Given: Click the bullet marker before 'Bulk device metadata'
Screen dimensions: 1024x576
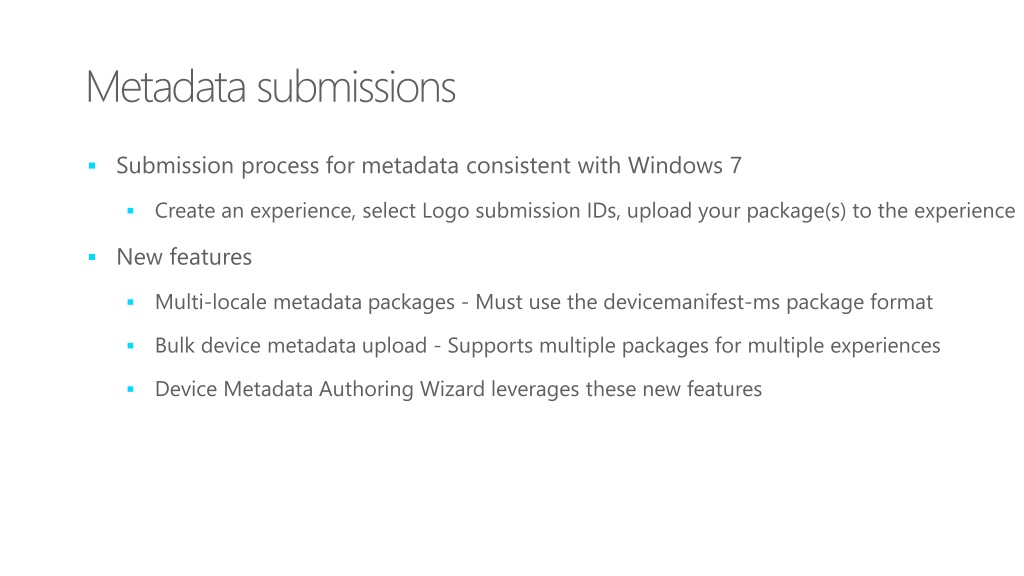Looking at the screenshot, I should coord(131,345).
